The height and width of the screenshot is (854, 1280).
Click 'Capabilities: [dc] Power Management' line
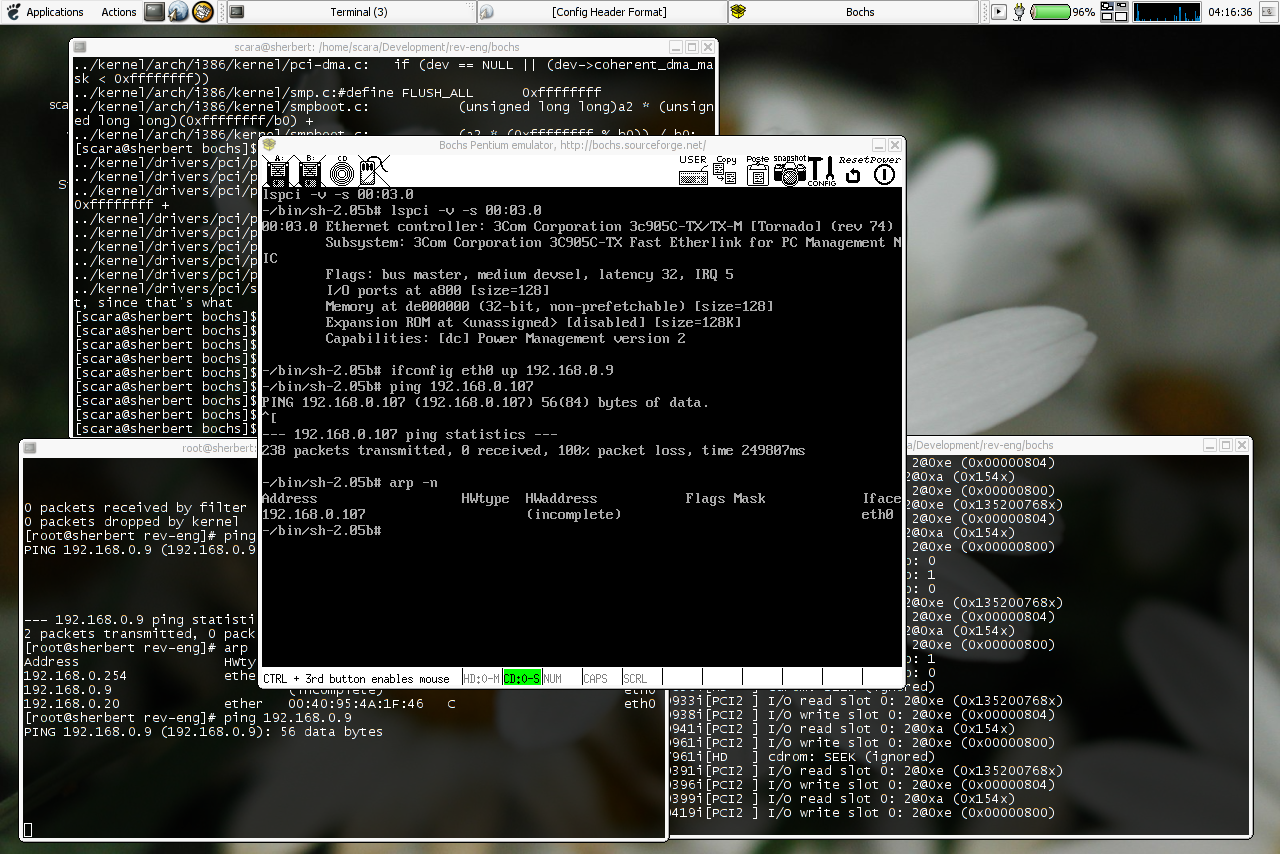(505, 338)
